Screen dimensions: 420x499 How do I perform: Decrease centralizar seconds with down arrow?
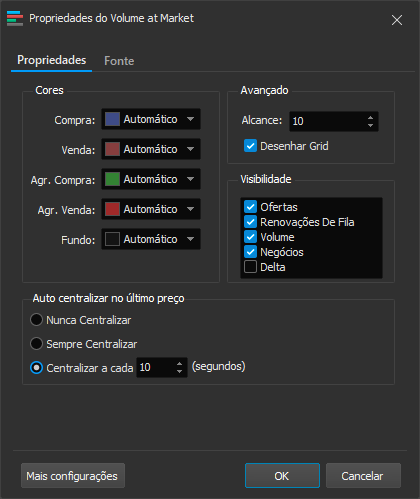(179, 371)
